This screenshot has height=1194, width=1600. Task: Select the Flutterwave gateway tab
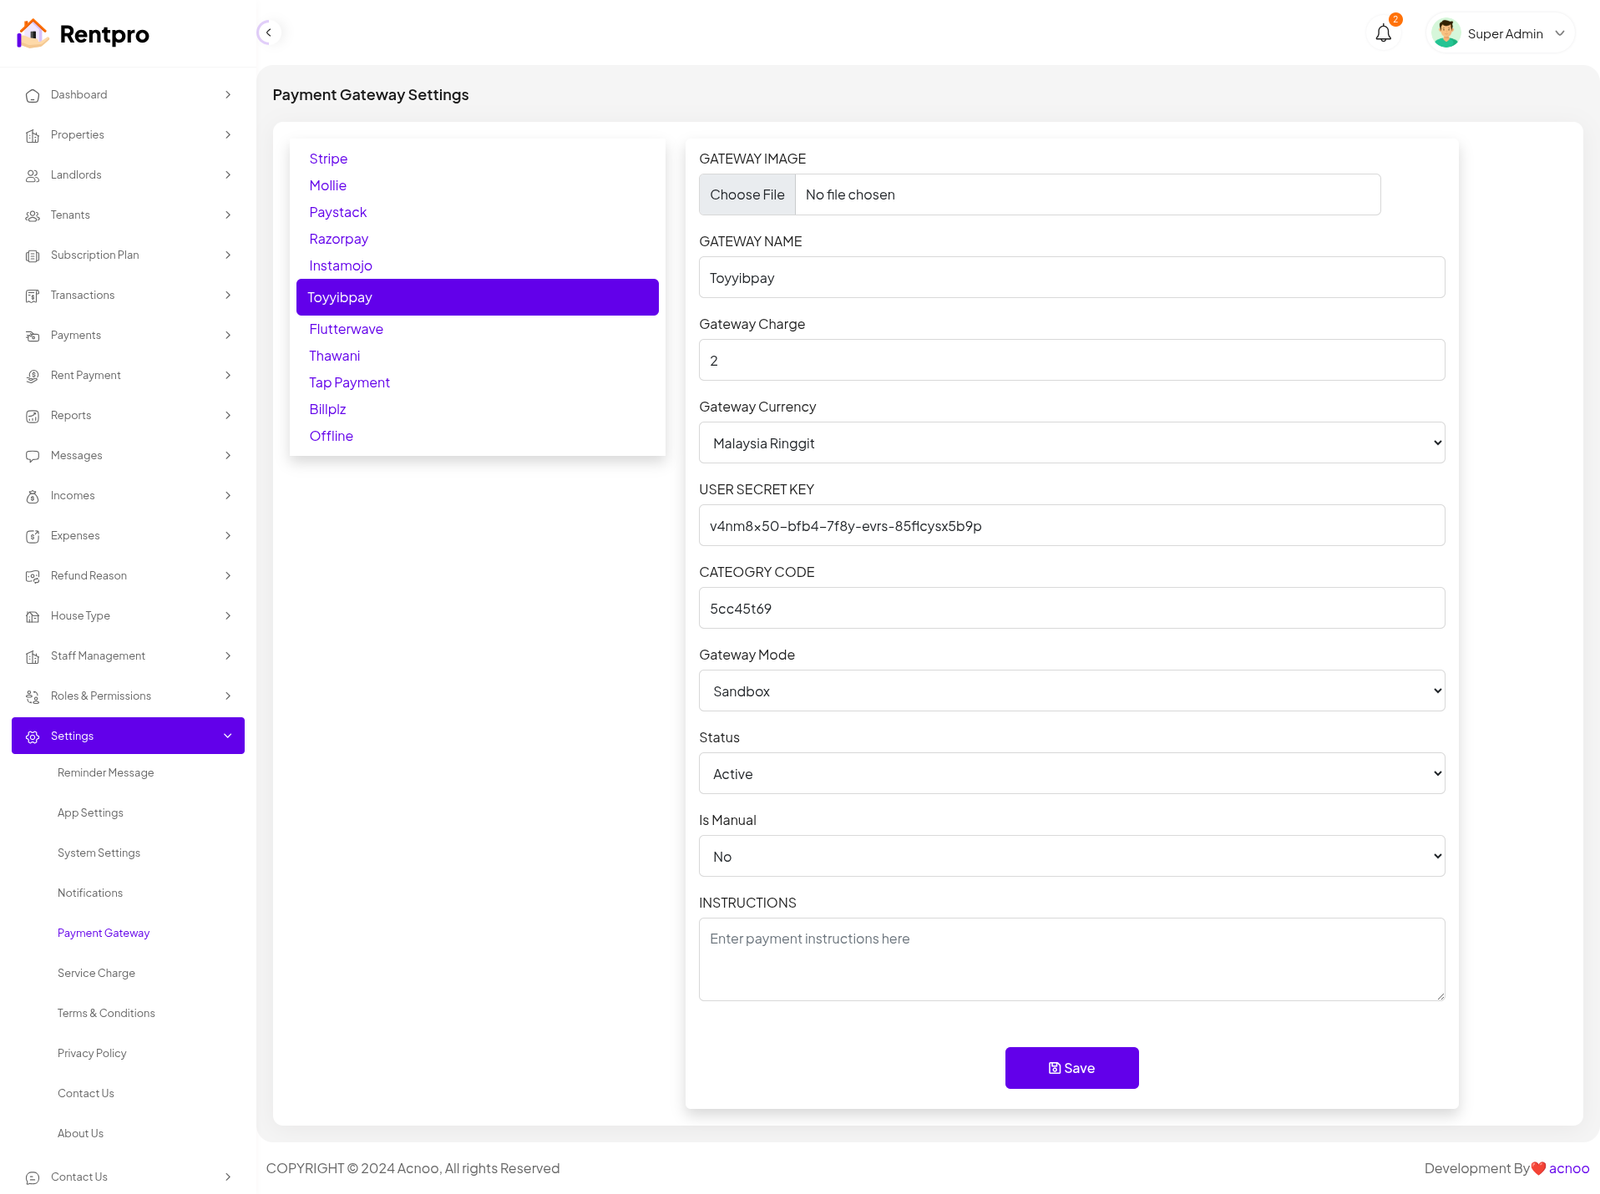pos(346,329)
